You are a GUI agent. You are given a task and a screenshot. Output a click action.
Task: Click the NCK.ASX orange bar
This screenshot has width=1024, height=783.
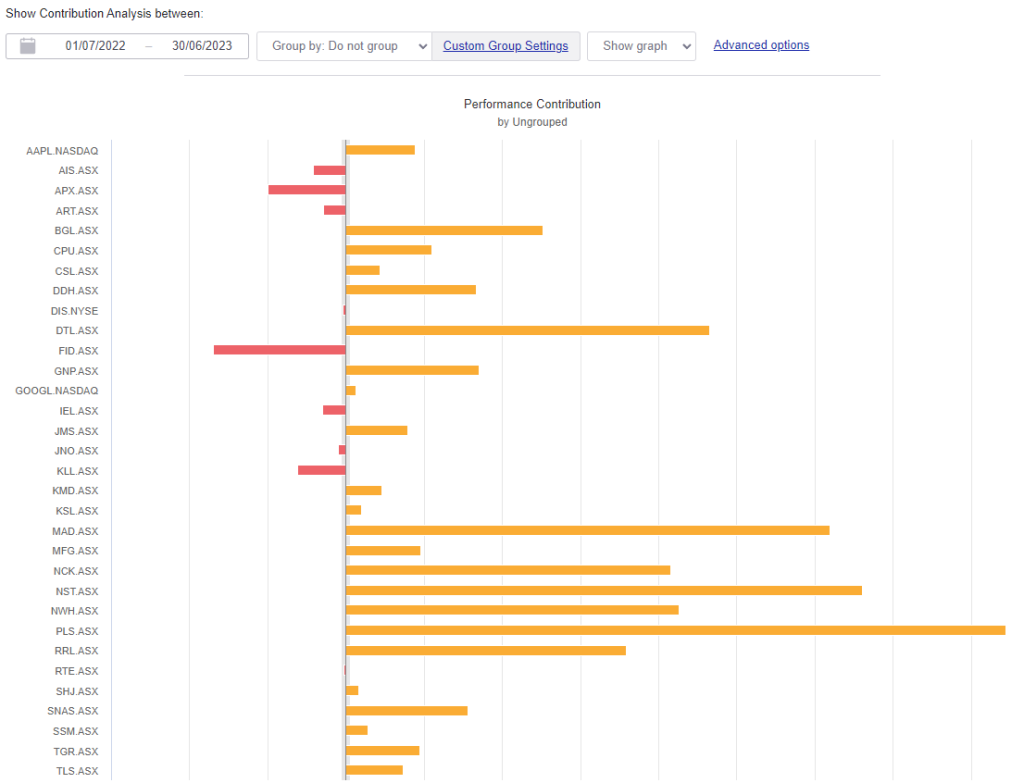[x=508, y=570]
